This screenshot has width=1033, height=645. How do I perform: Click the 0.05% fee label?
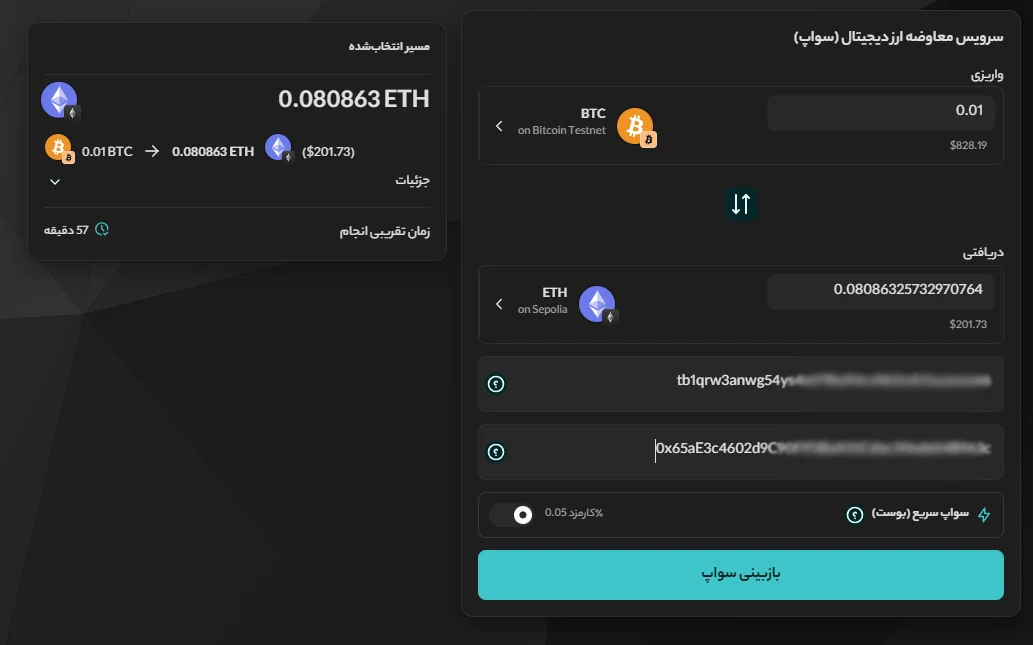tap(573, 513)
